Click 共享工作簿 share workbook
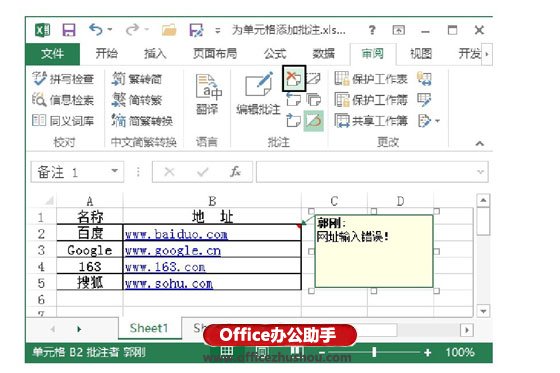Screen dimensions: 560x373 (371, 121)
